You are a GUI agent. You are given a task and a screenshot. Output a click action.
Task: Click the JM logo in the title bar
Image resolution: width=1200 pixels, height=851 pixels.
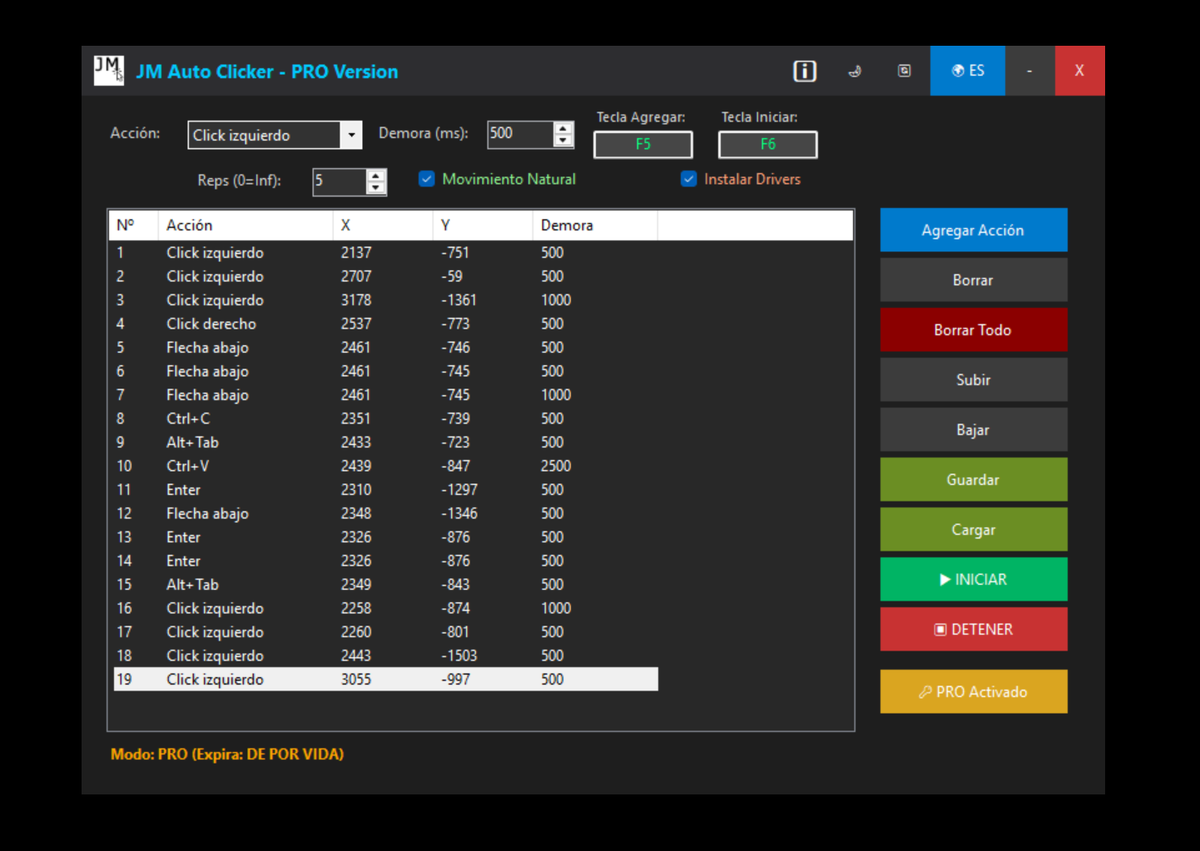coord(108,70)
